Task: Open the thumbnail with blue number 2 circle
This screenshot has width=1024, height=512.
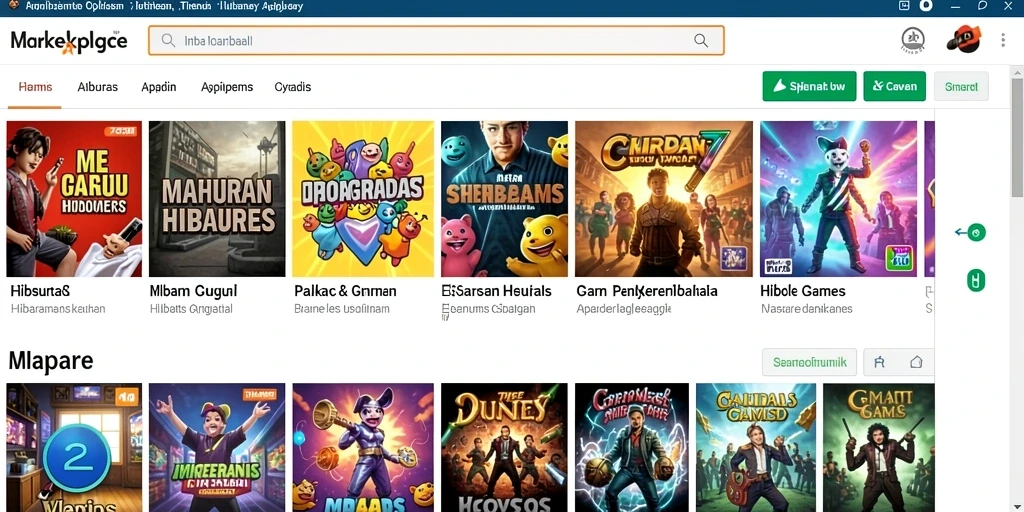Action: (74, 447)
